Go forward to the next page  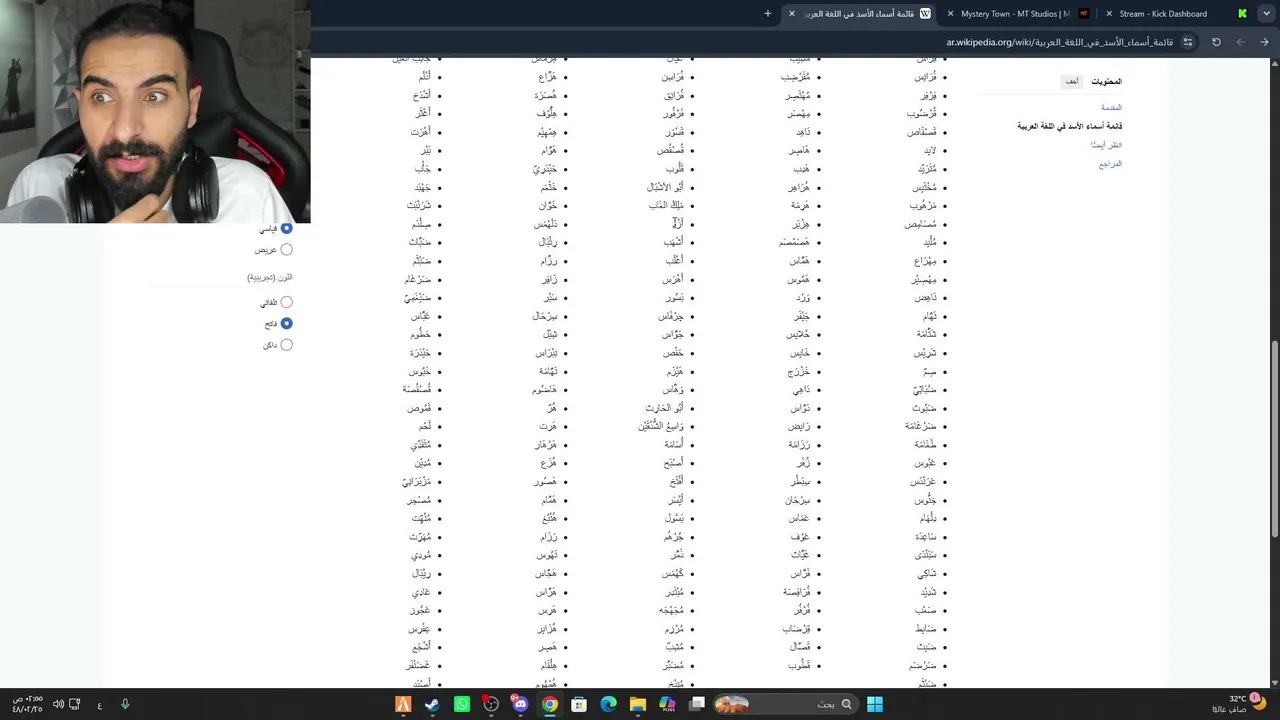(x=1241, y=42)
